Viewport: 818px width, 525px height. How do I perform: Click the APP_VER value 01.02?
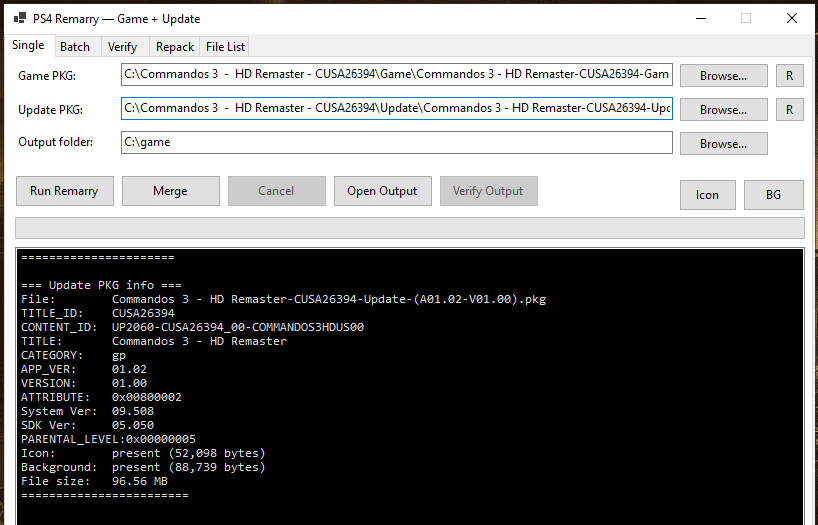[x=129, y=369]
